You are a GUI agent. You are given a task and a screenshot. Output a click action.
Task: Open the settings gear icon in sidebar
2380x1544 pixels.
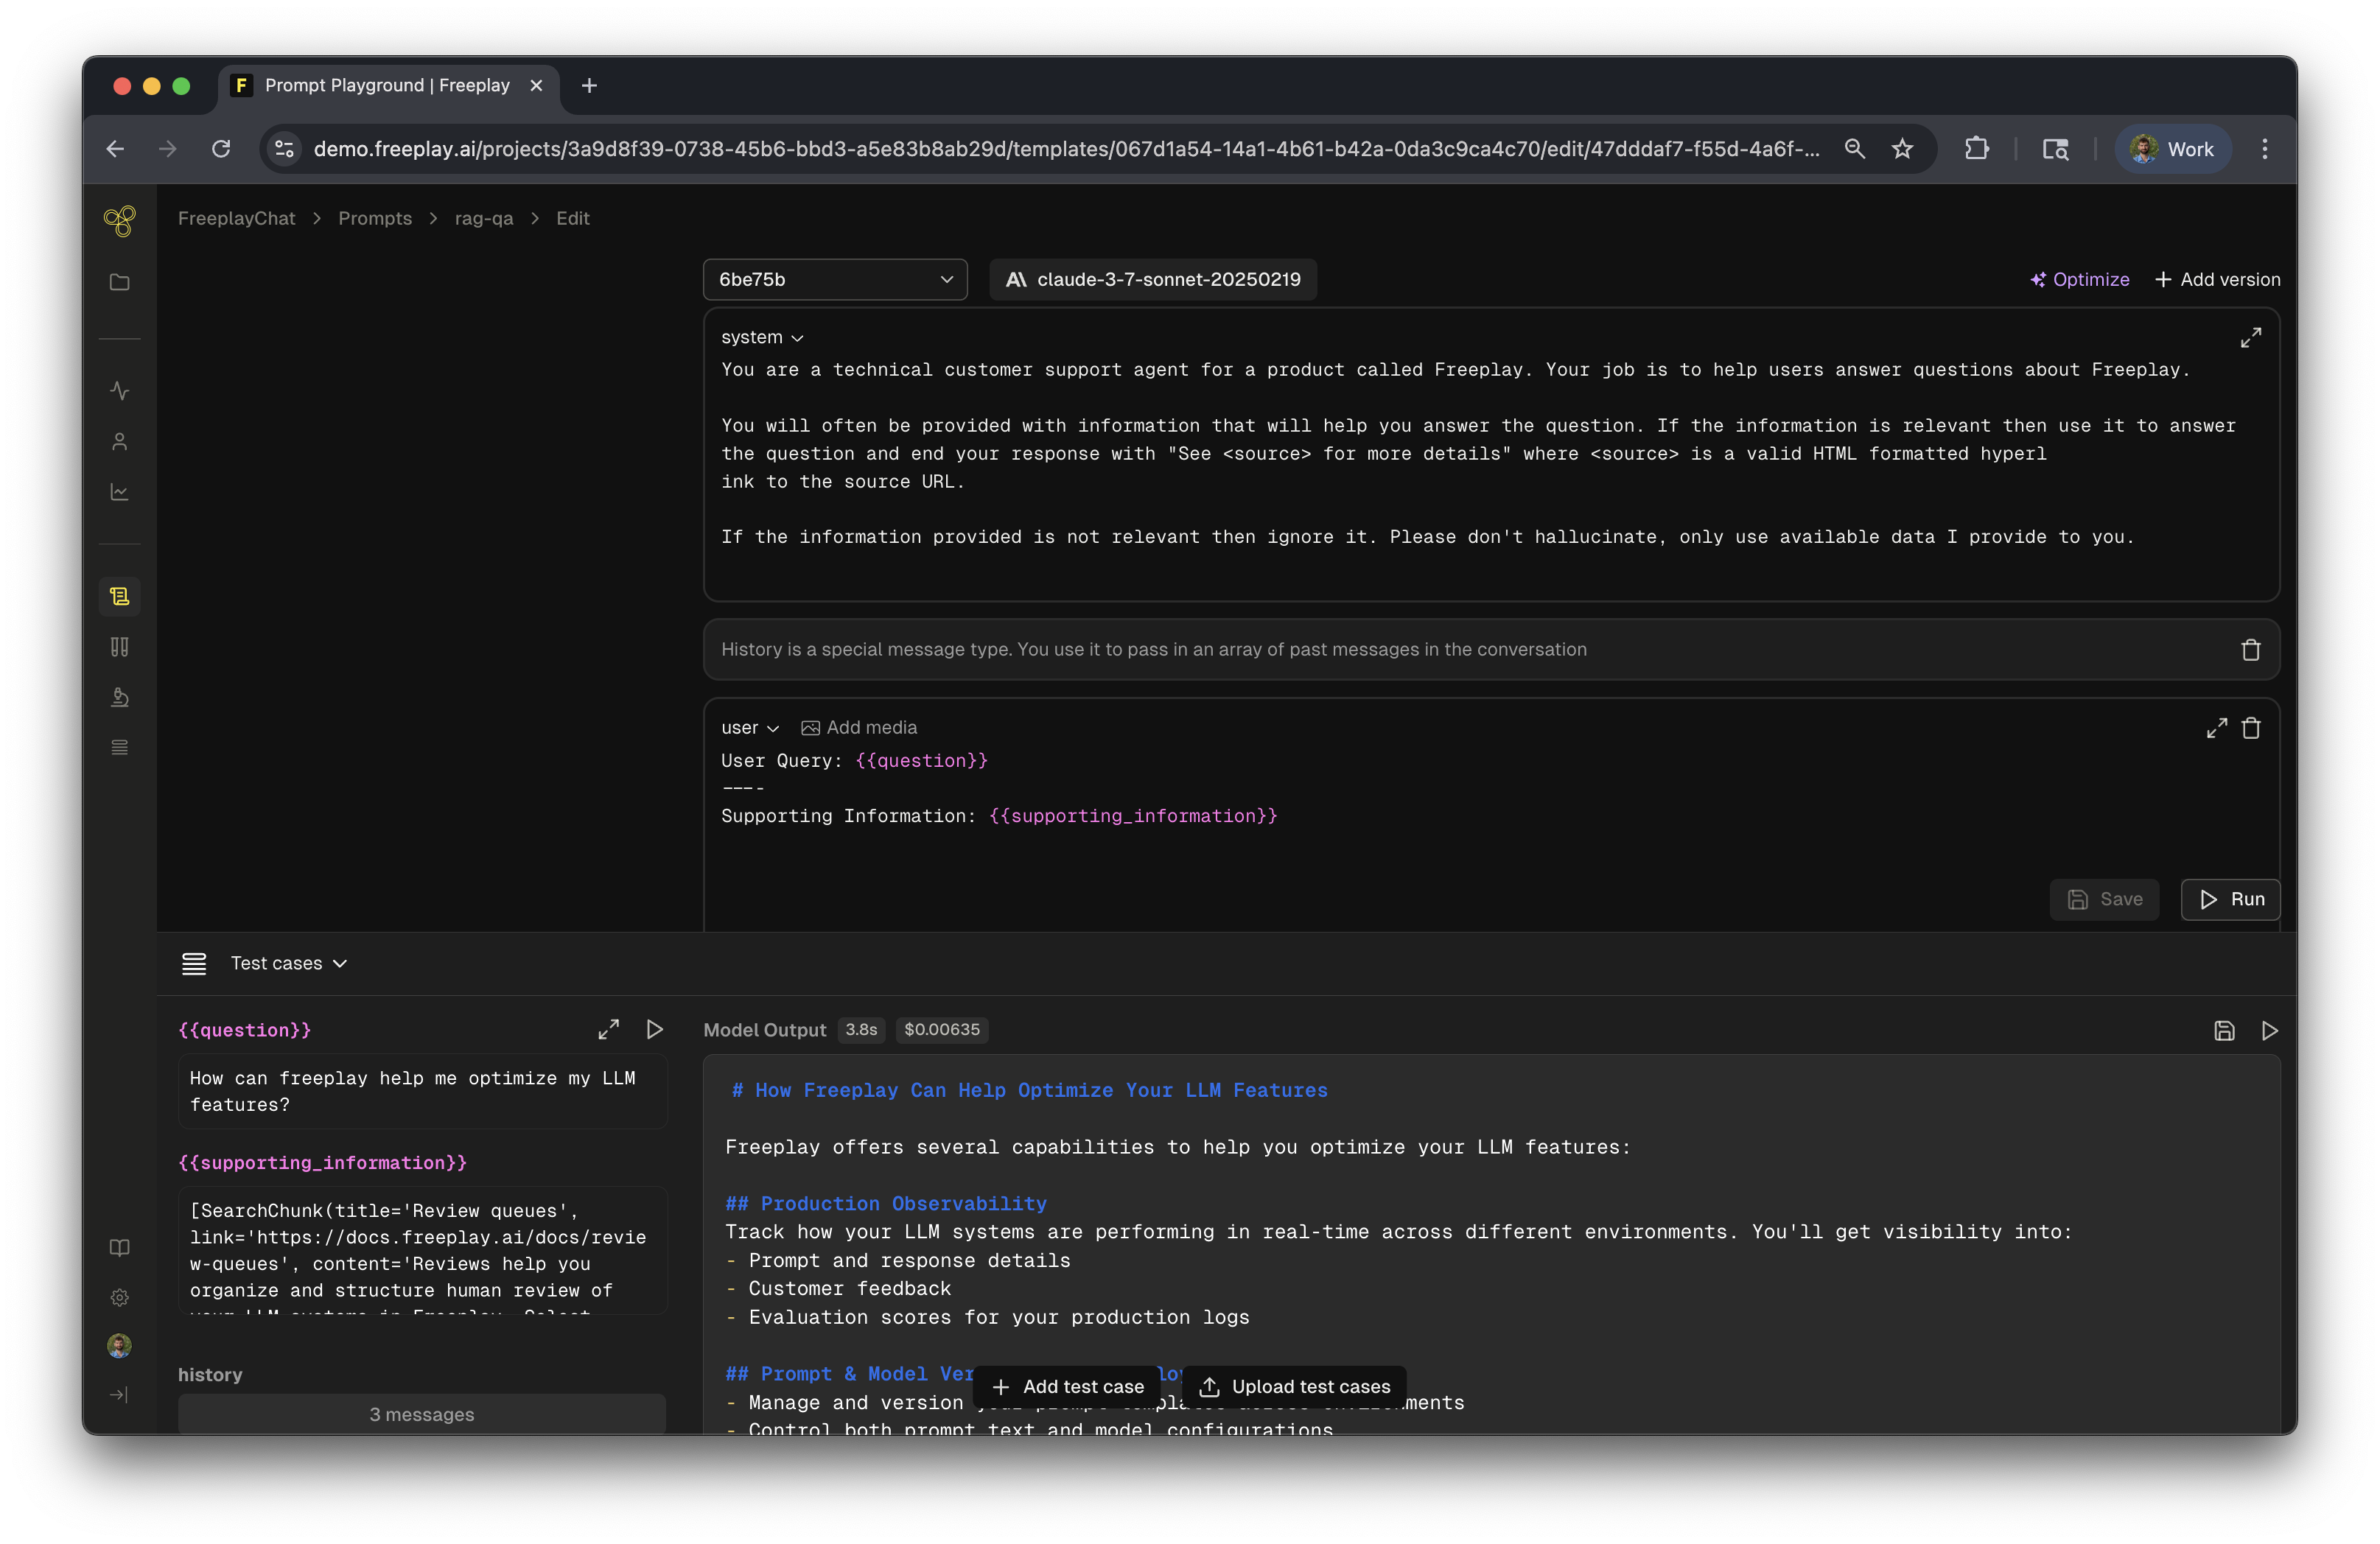click(x=119, y=1297)
